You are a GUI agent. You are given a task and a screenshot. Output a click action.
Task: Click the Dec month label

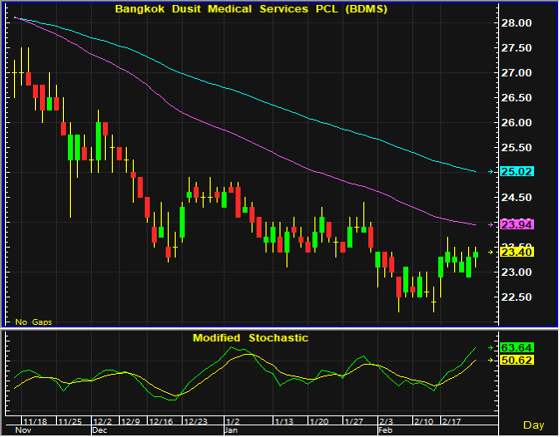click(x=100, y=430)
